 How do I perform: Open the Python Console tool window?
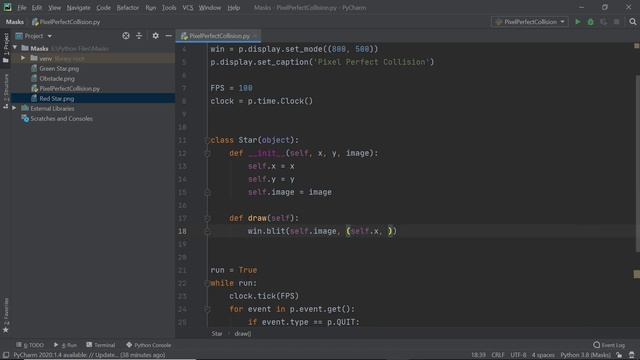(149, 345)
